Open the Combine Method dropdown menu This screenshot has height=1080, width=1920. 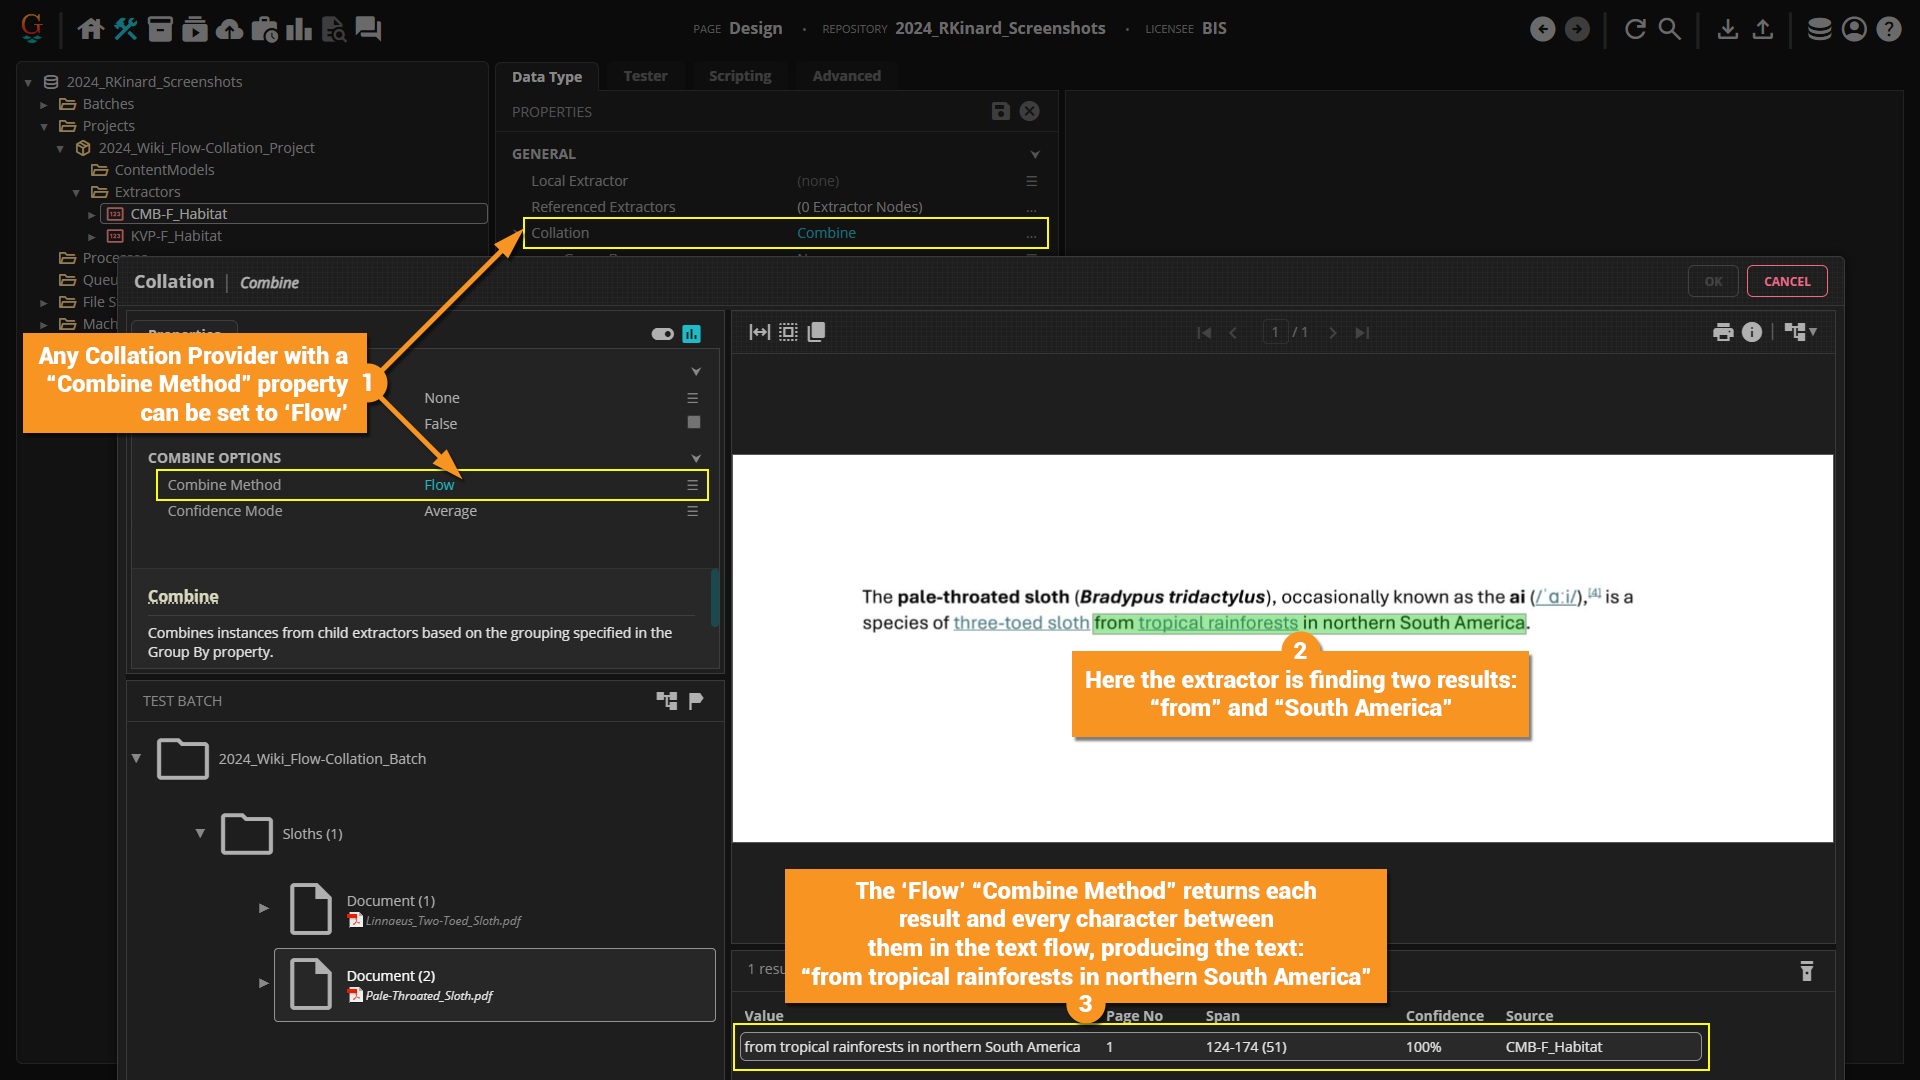[x=692, y=485]
